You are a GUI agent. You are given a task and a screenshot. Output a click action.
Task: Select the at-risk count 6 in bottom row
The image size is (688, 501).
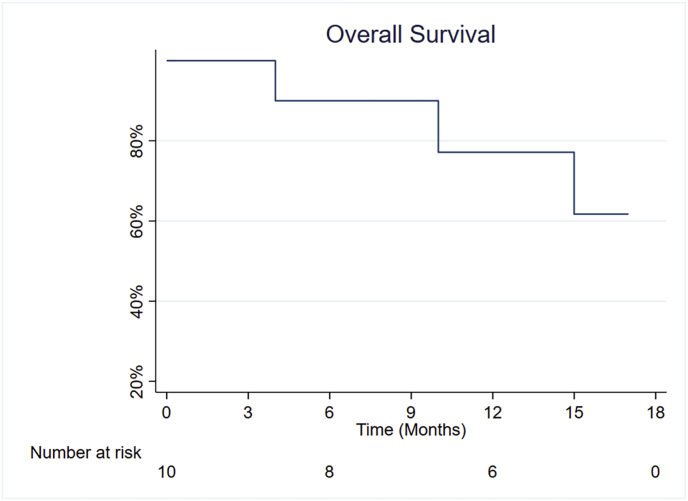[492, 472]
